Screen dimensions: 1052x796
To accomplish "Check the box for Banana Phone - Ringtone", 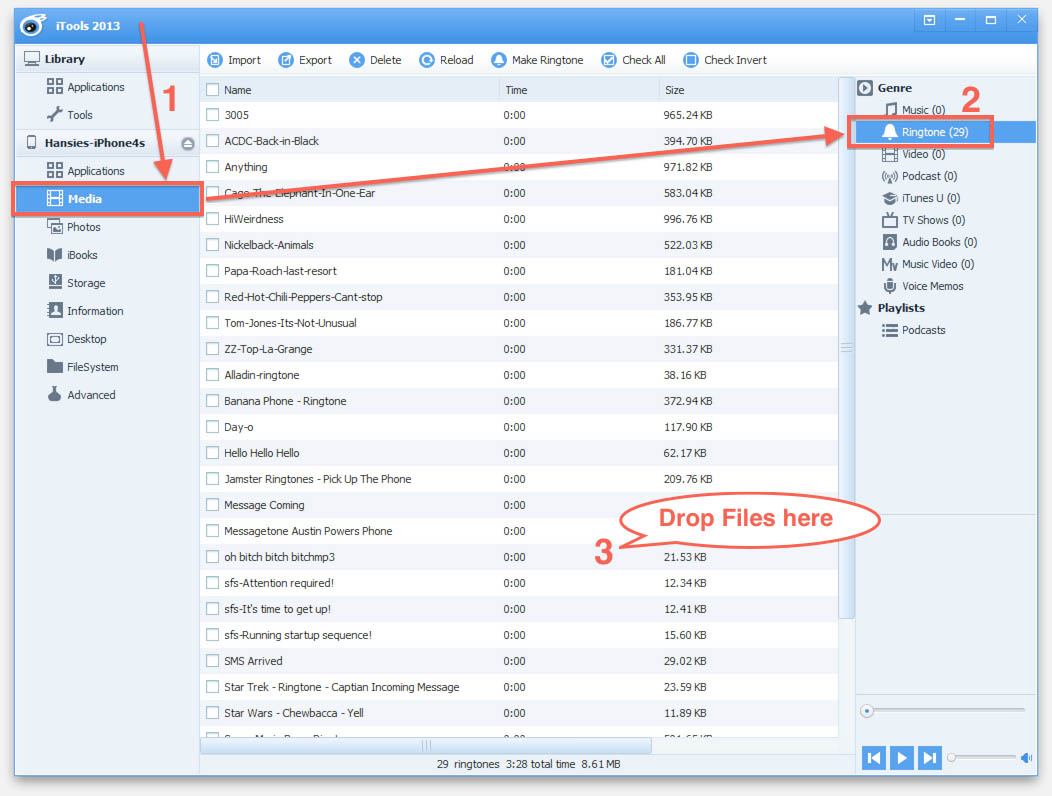I will (213, 401).
